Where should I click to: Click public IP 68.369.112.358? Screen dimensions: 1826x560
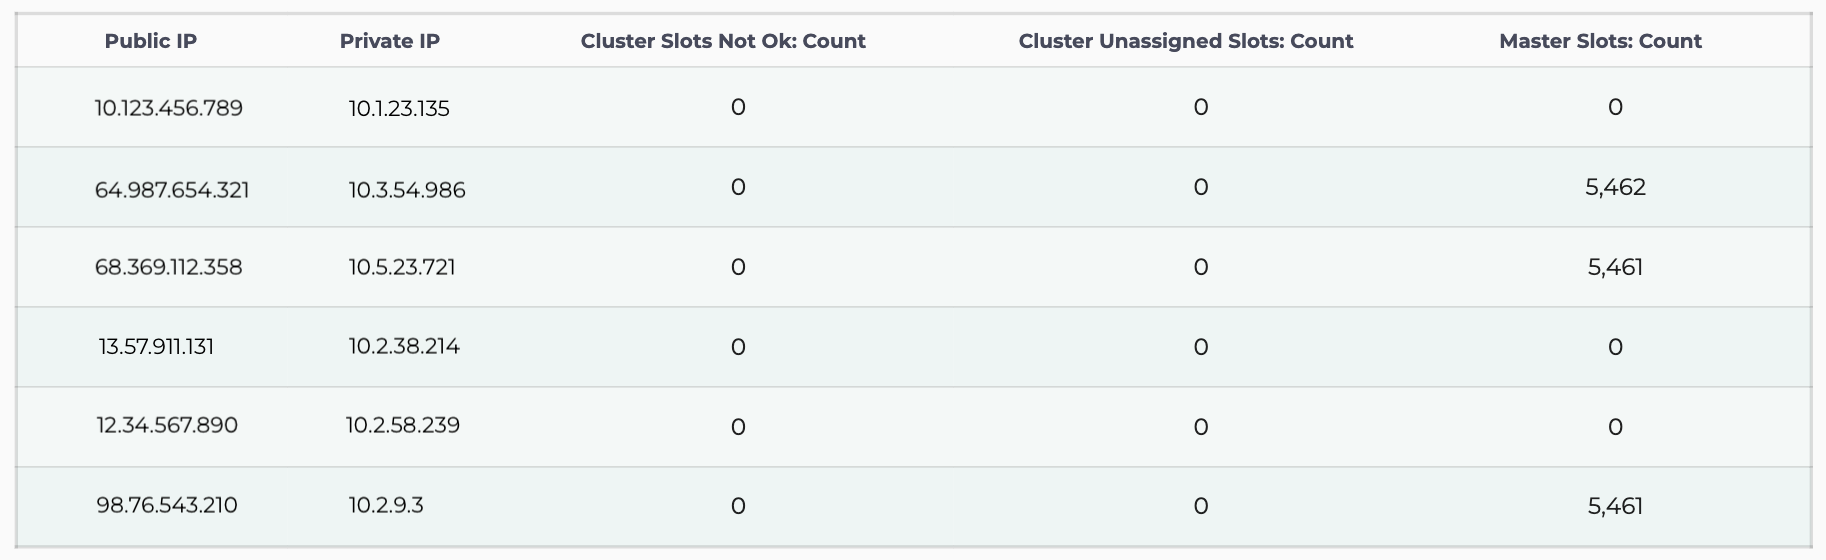pyautogui.click(x=169, y=267)
